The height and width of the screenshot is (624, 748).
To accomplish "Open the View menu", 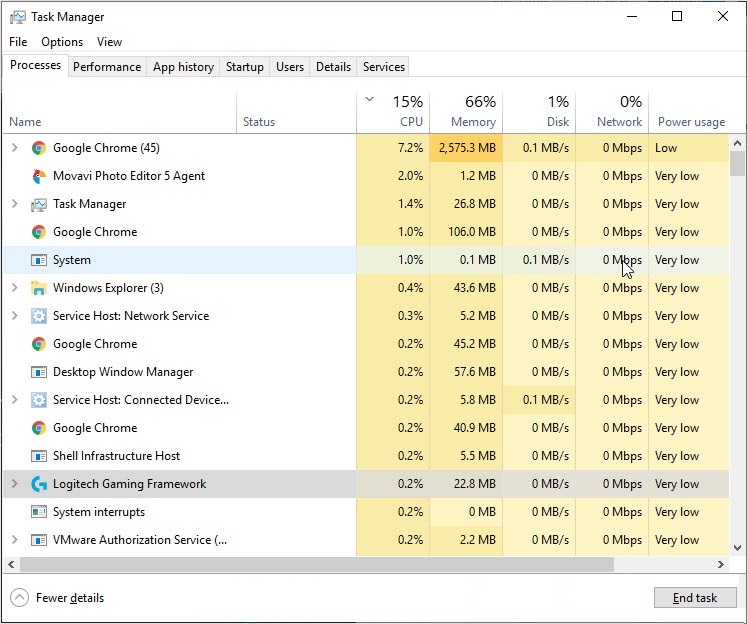I will pyautogui.click(x=109, y=42).
